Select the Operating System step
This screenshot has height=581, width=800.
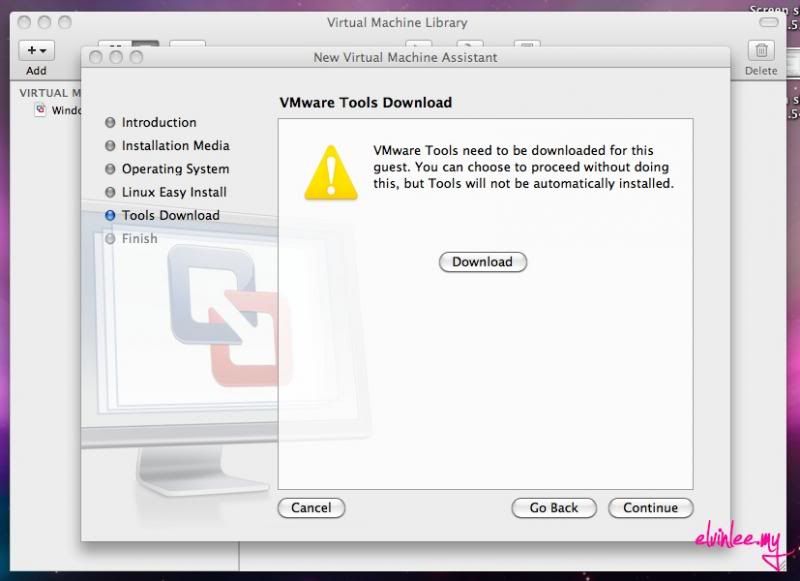167,169
